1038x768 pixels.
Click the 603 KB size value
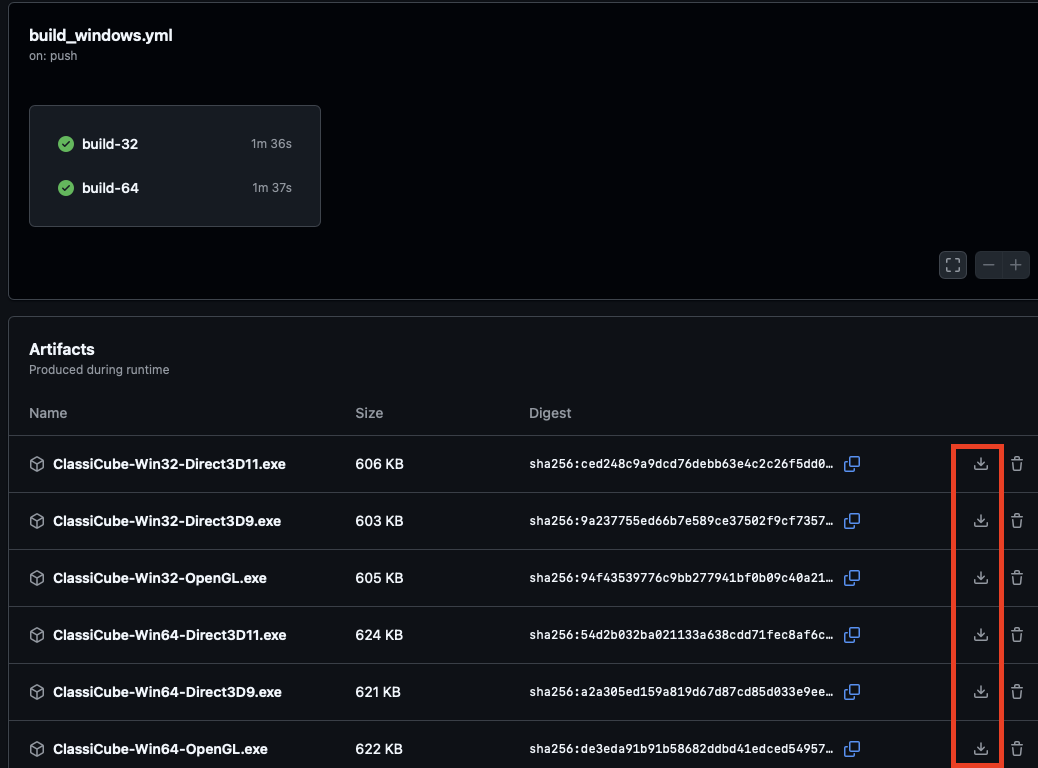379,521
